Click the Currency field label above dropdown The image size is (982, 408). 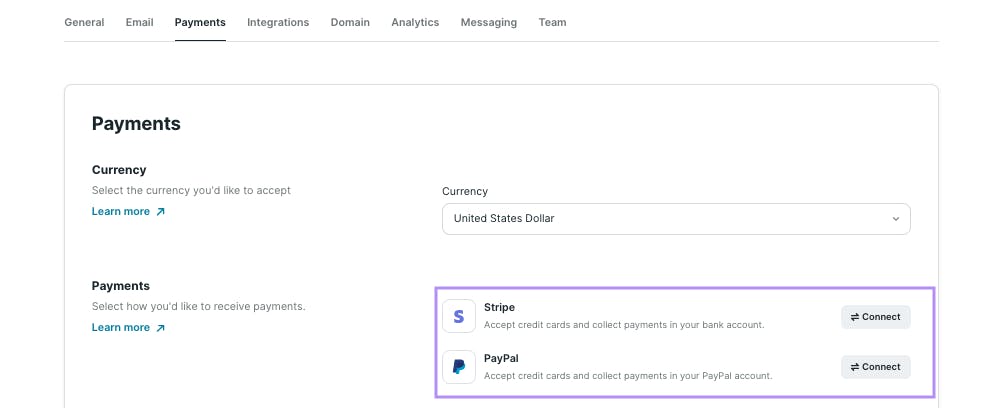[x=465, y=191]
